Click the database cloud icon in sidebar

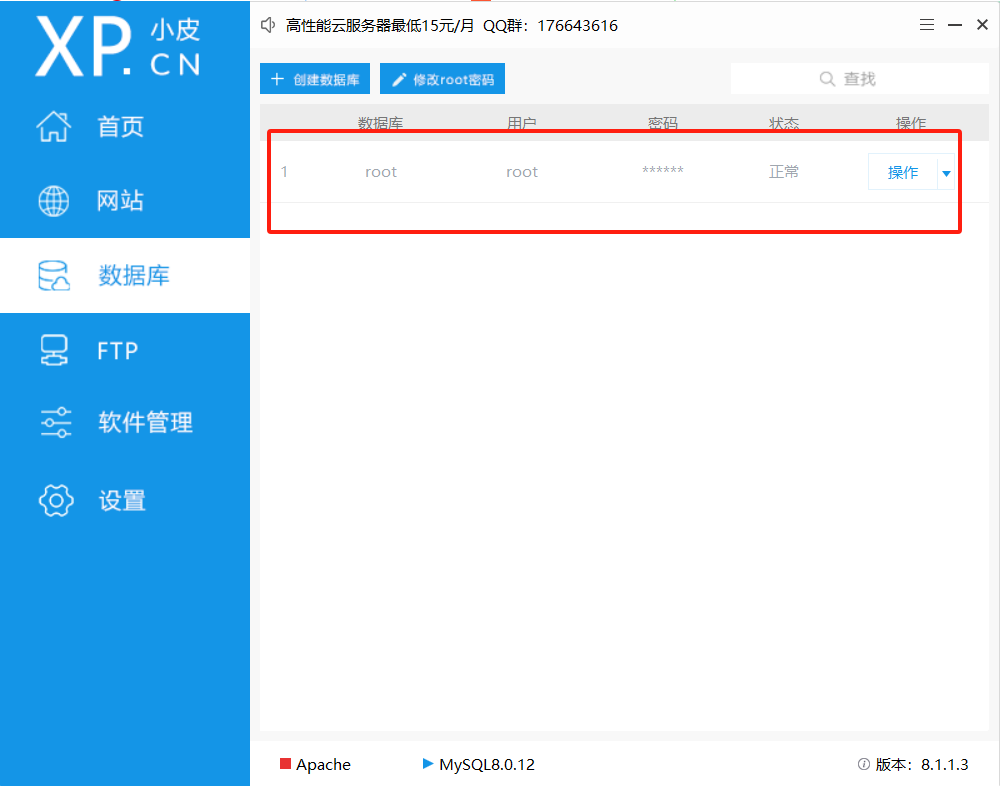click(x=54, y=276)
